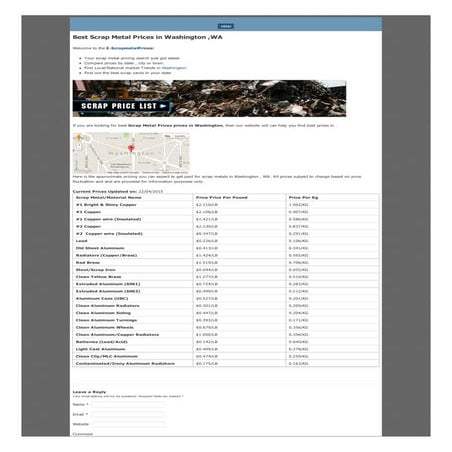Screen dimensions: 452x452
Task: Click the Extruded Aluminum (6063) row
Action: tap(226, 291)
